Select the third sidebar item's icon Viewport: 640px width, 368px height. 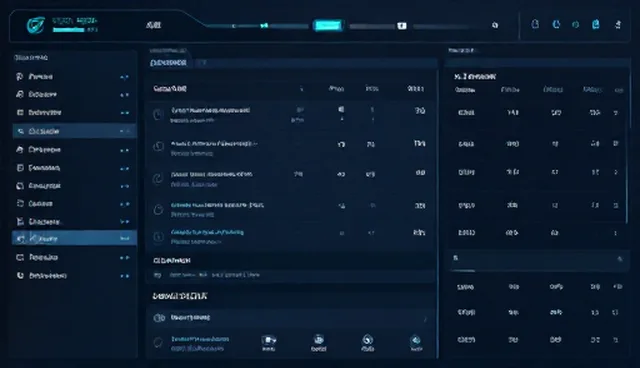pyautogui.click(x=20, y=112)
